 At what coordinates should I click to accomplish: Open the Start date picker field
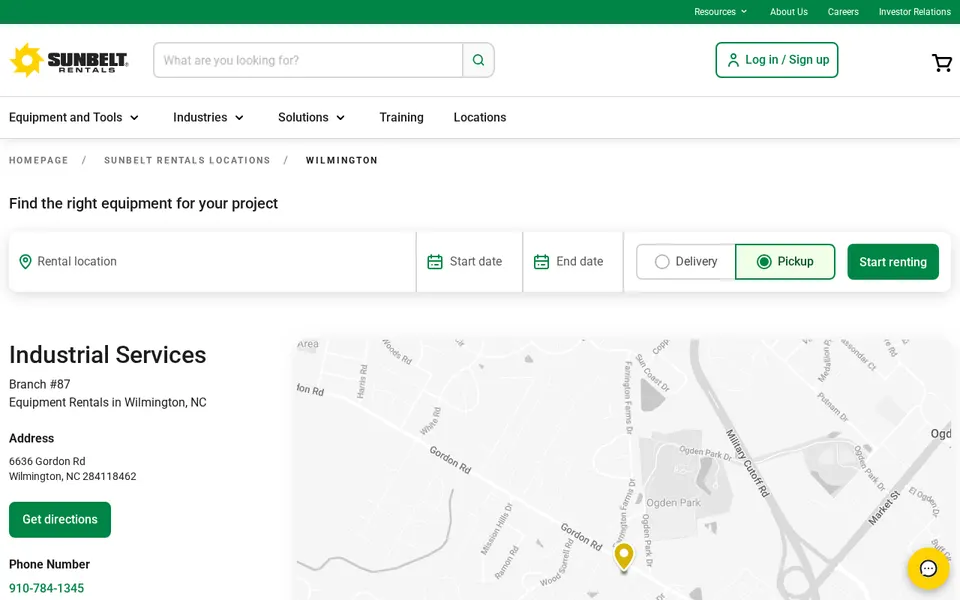pyautogui.click(x=470, y=261)
